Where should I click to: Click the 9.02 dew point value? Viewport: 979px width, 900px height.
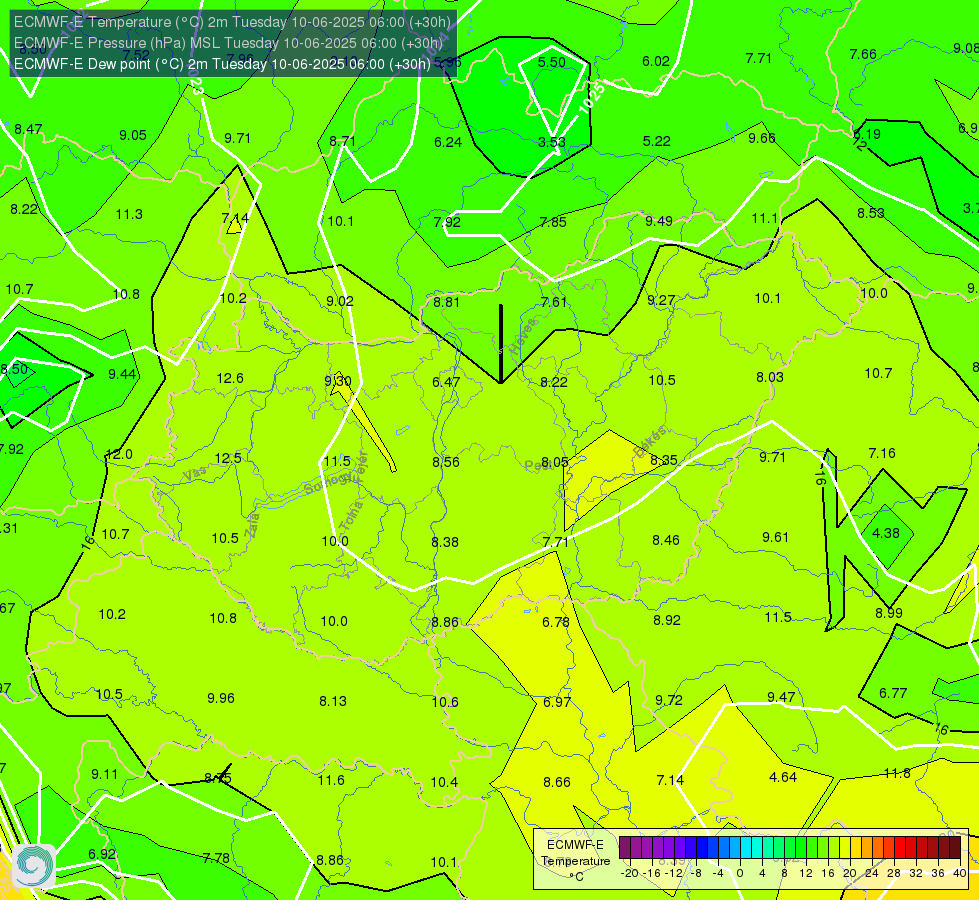(x=340, y=301)
